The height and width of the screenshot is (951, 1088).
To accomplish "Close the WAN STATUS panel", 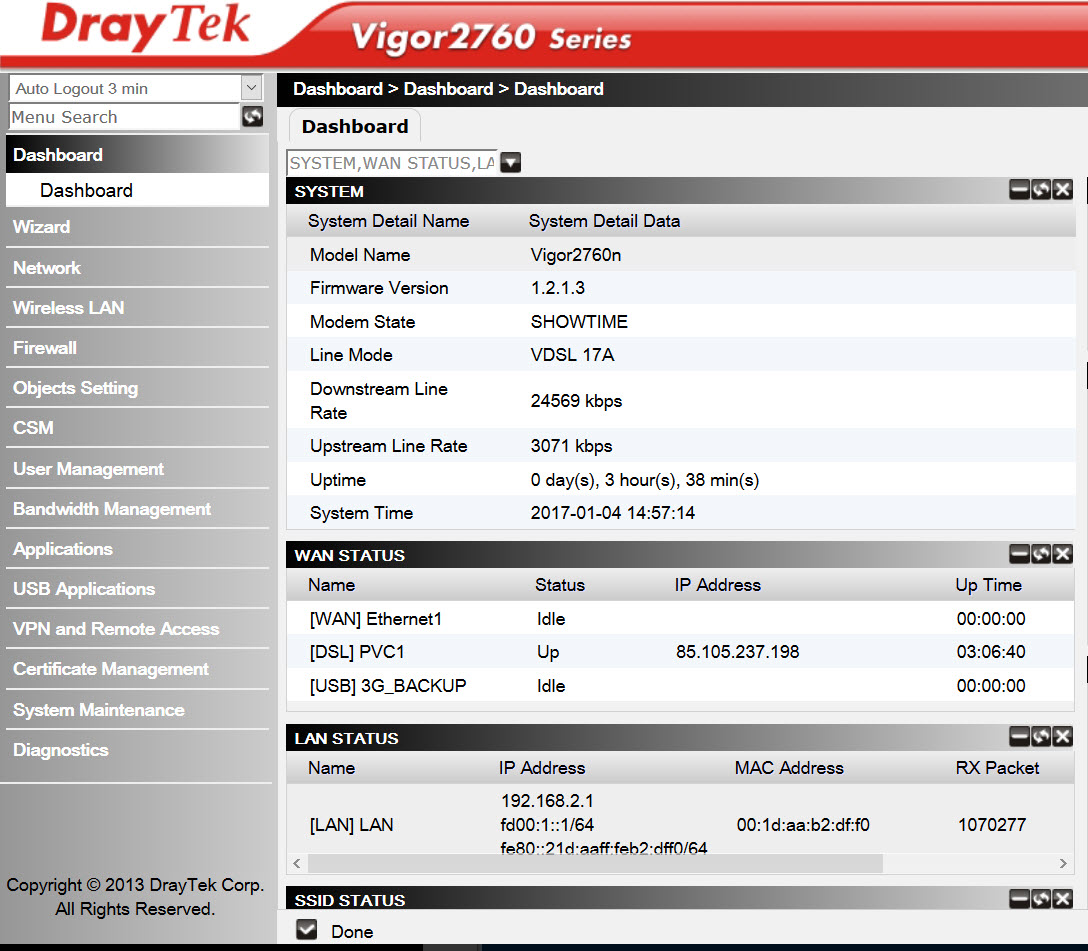I will [1062, 554].
